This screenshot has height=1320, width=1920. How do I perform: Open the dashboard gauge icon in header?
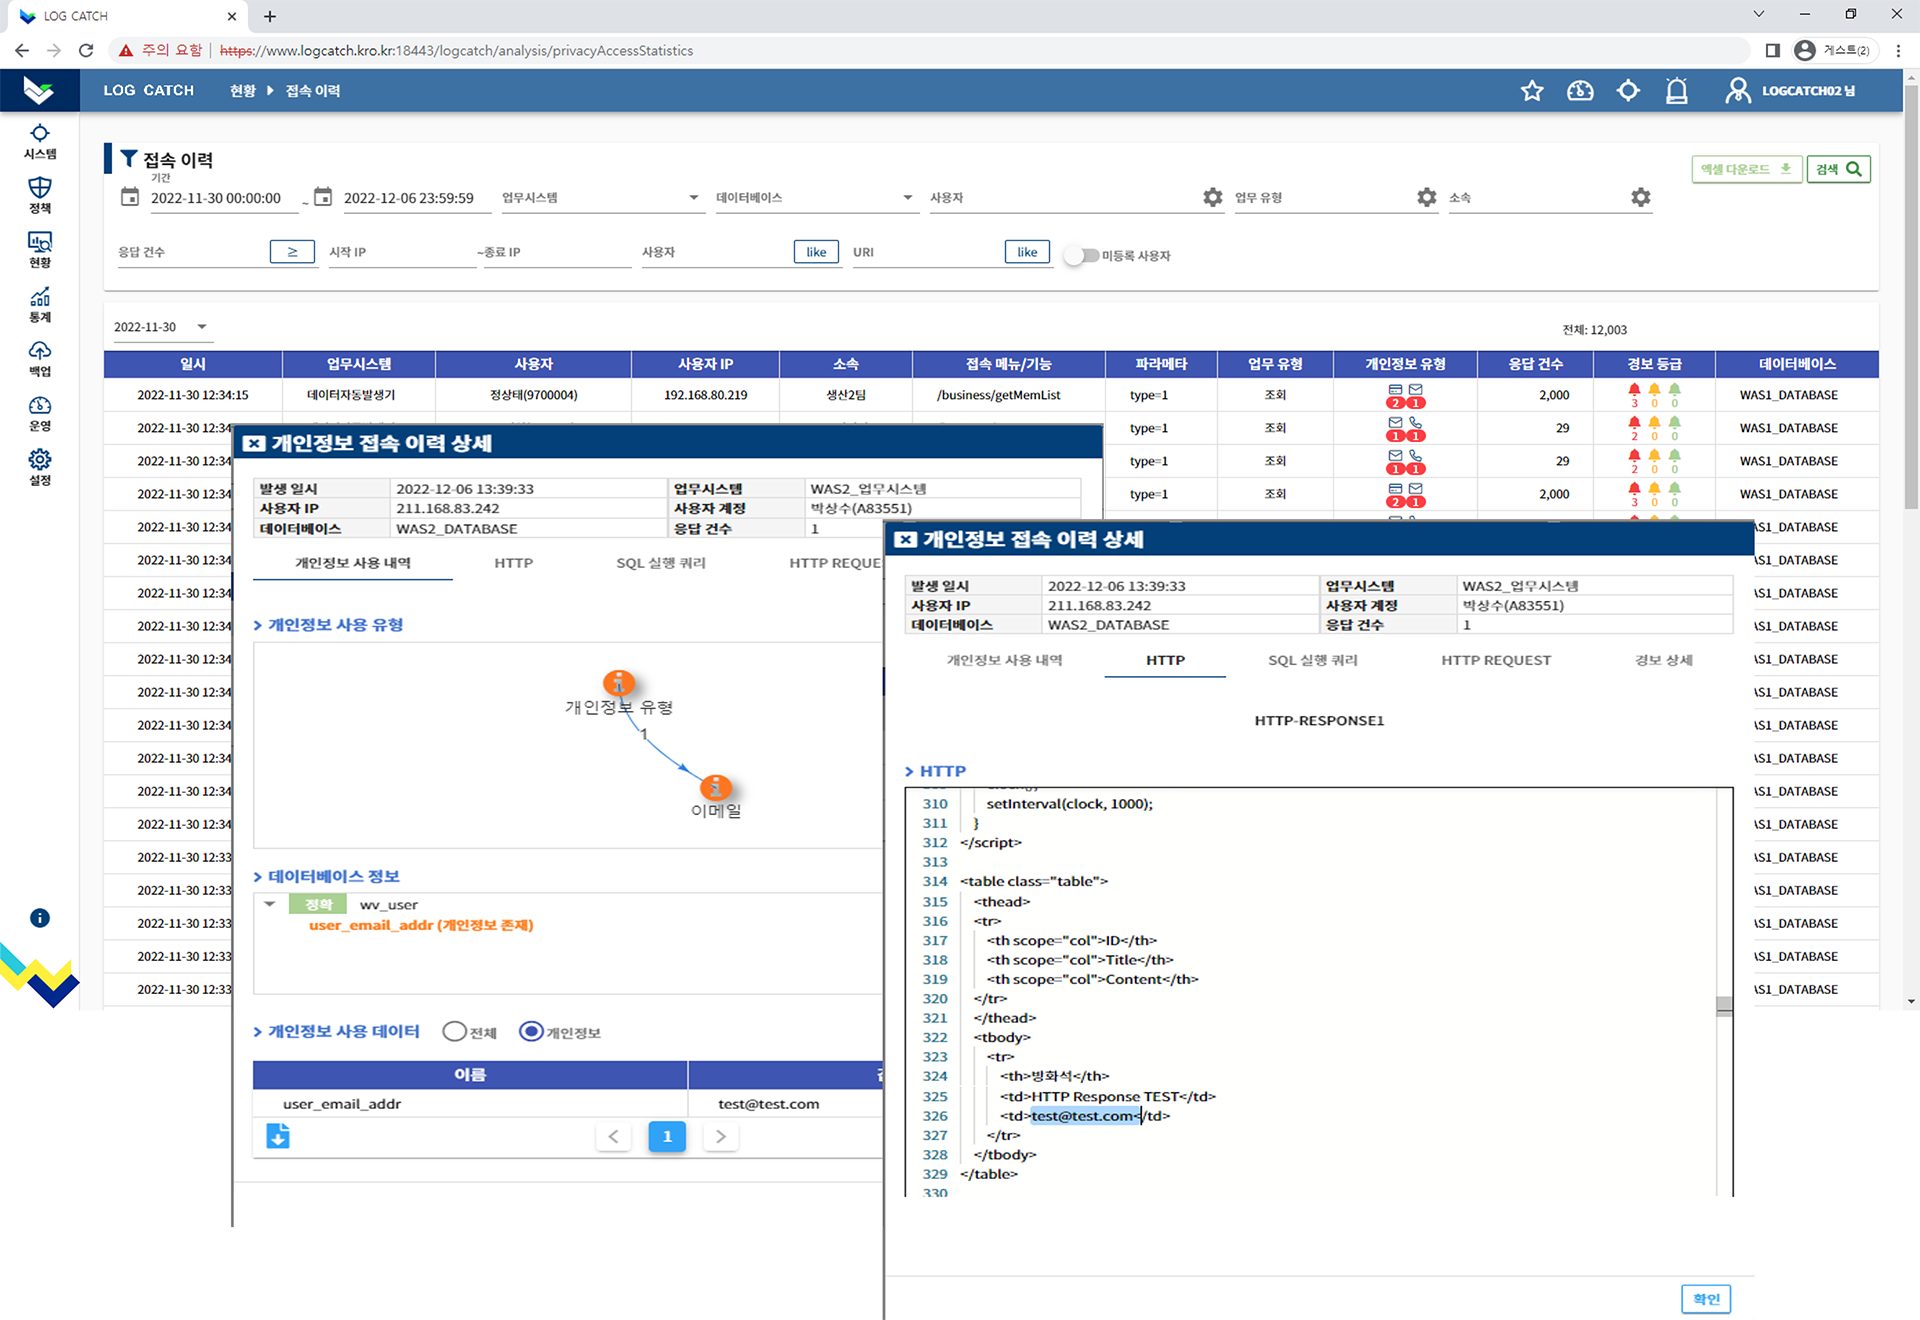click(1580, 91)
